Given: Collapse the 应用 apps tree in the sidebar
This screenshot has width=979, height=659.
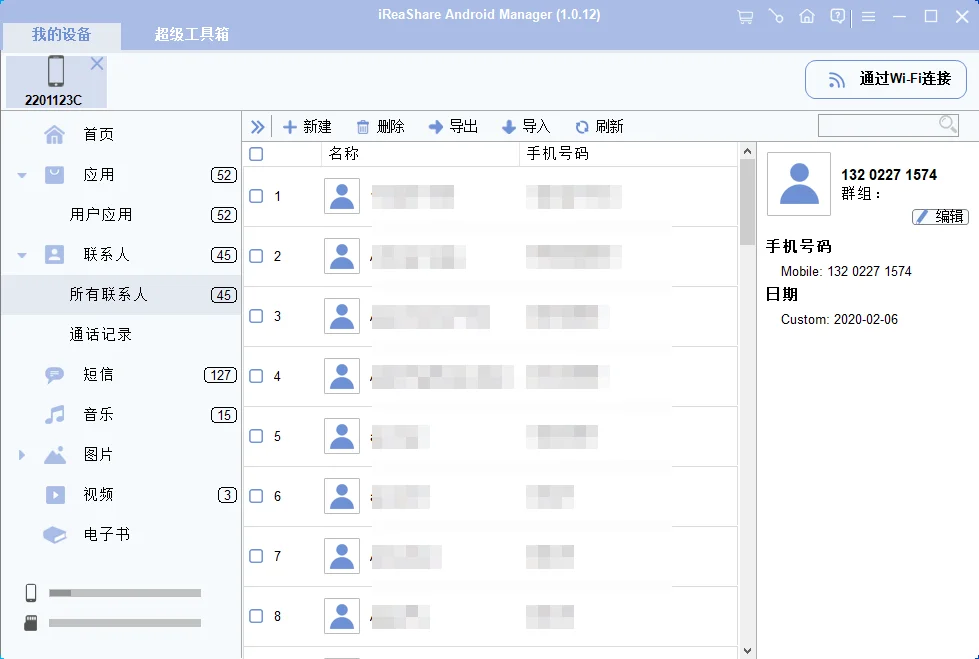Looking at the screenshot, I should pos(22,174).
